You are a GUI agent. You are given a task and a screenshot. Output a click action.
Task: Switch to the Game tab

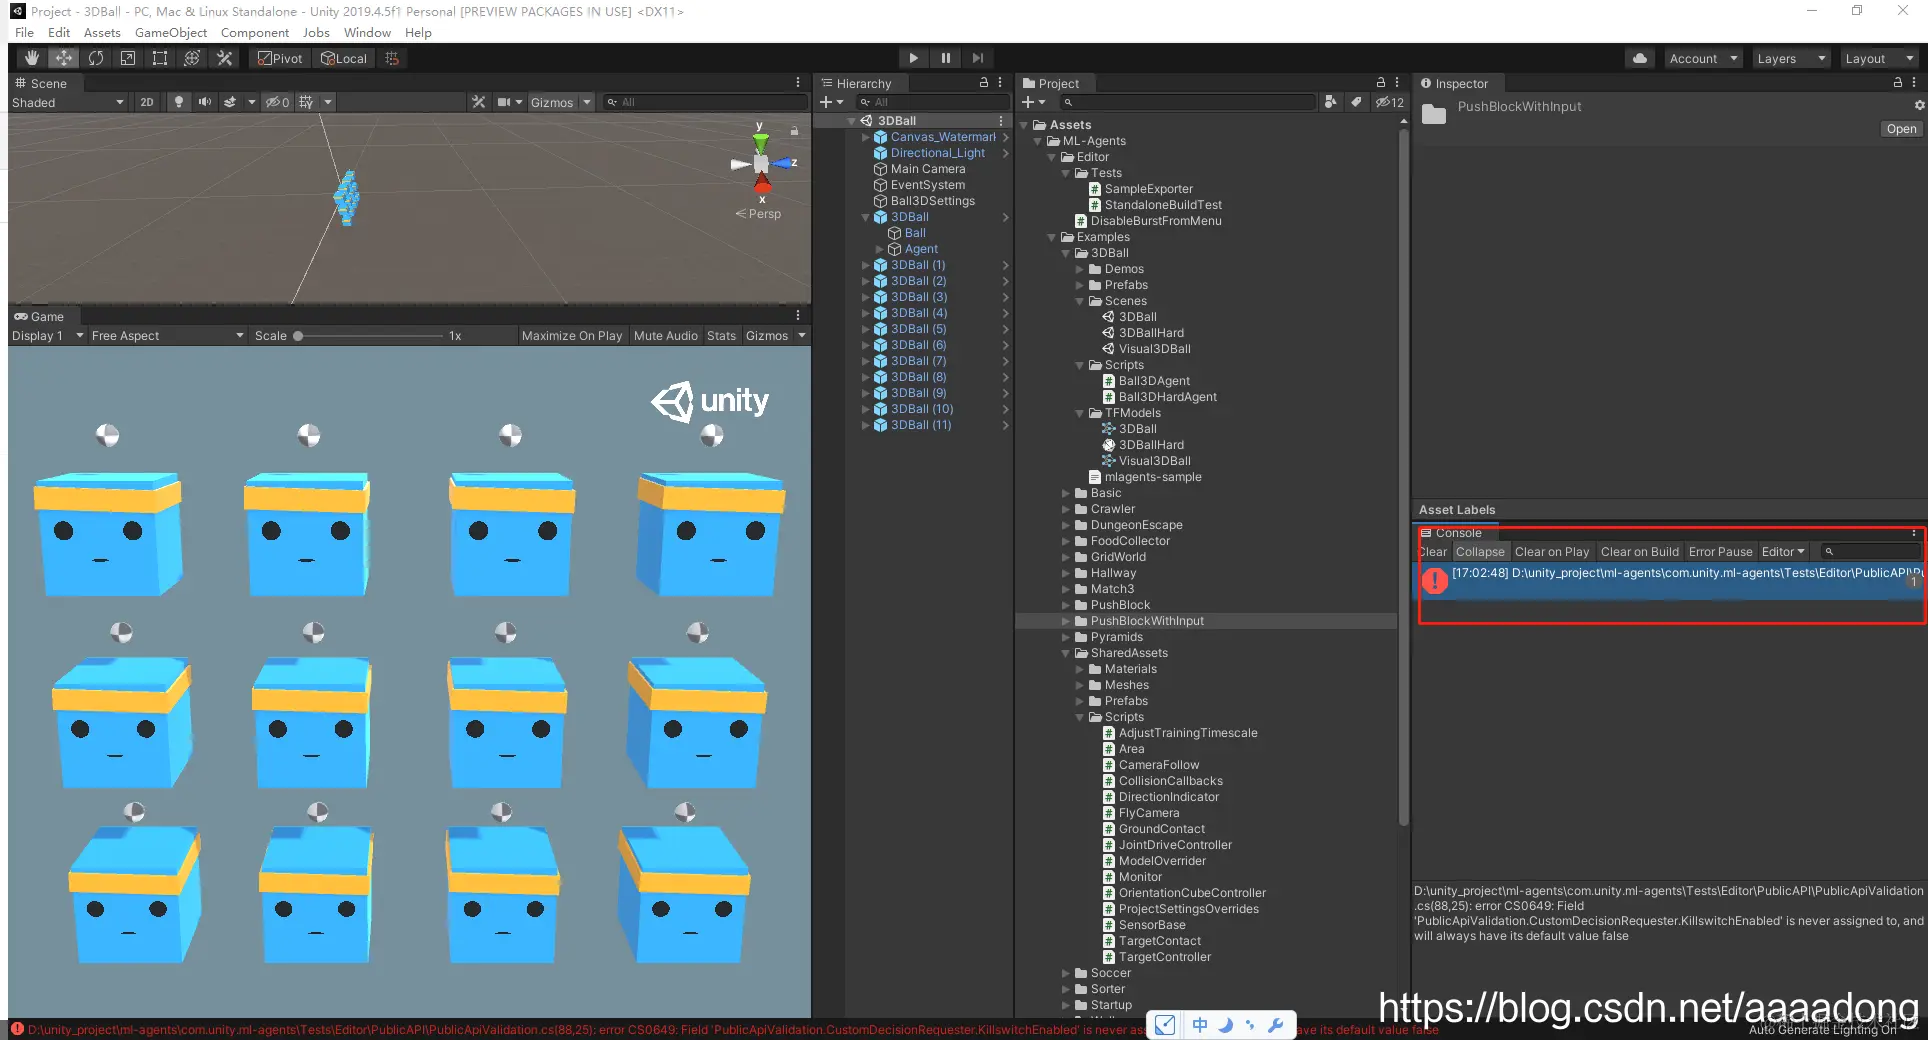39,316
